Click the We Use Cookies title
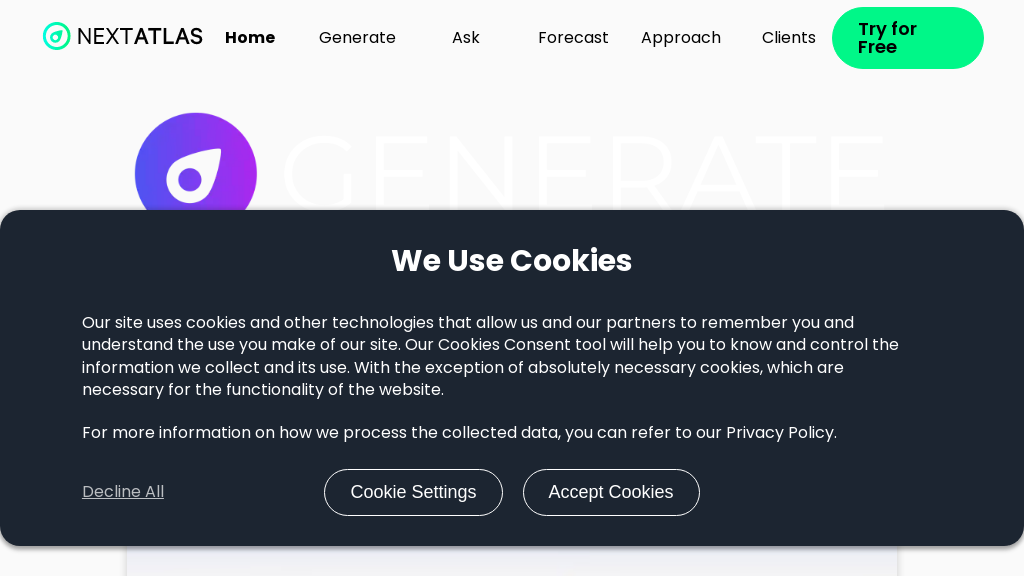This screenshot has height=576, width=1024. 511,261
